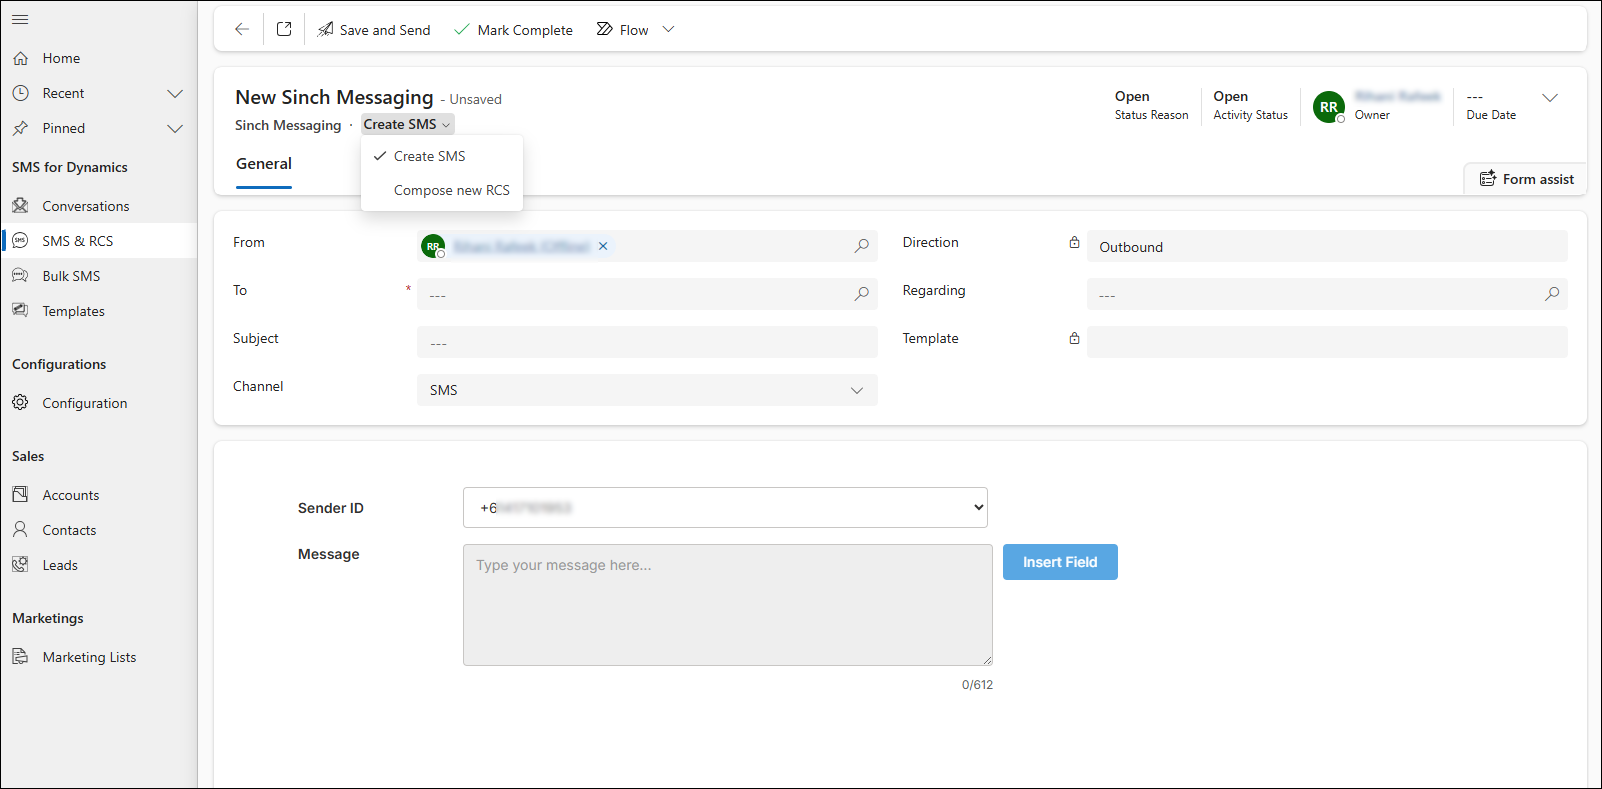Click into the To lookup field
The height and width of the screenshot is (789, 1602).
[x=647, y=294]
